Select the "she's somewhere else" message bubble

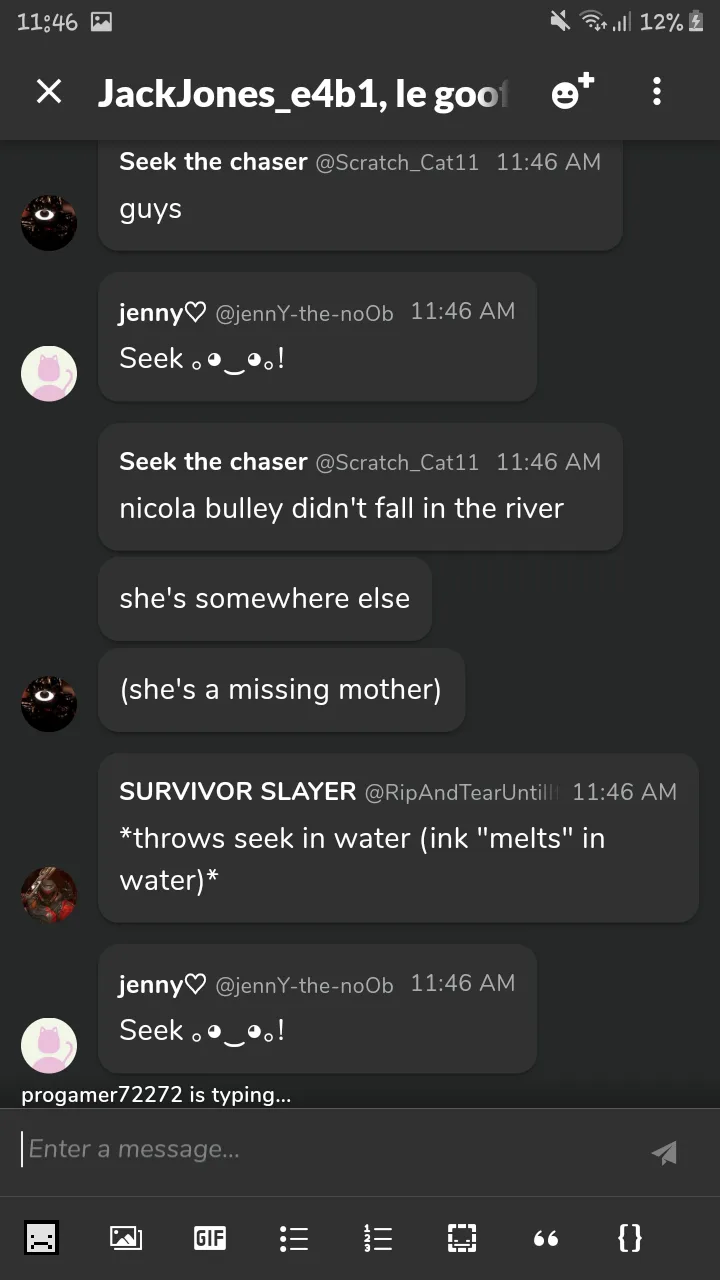pos(265,599)
